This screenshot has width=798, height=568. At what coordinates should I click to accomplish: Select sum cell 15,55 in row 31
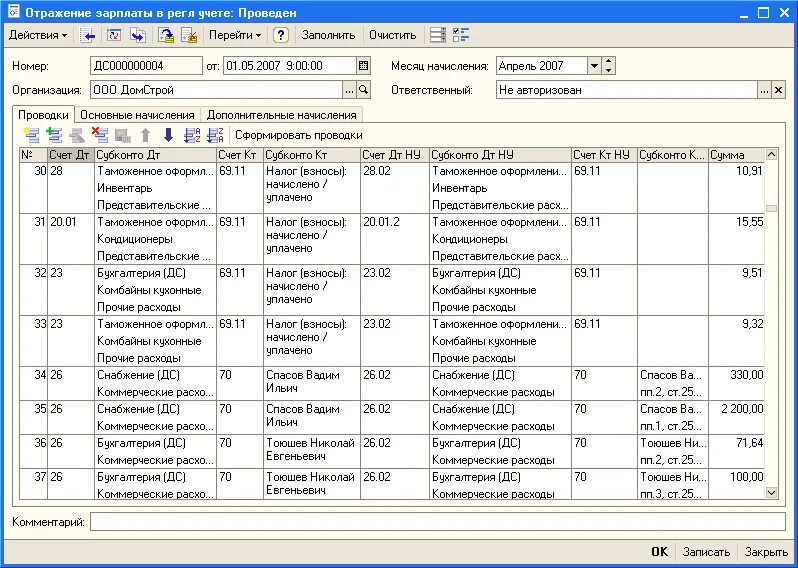click(x=736, y=239)
